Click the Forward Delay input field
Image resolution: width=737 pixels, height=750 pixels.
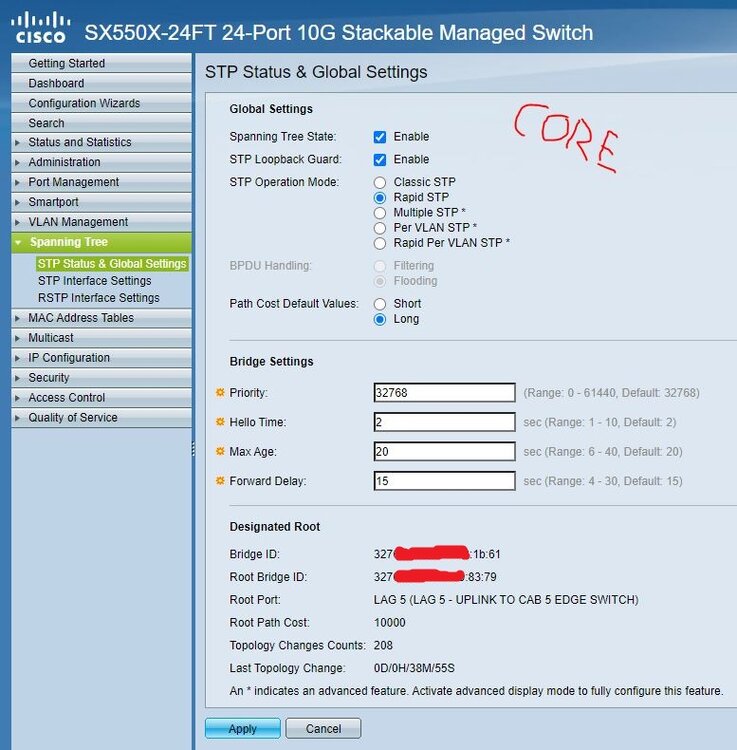tap(444, 481)
